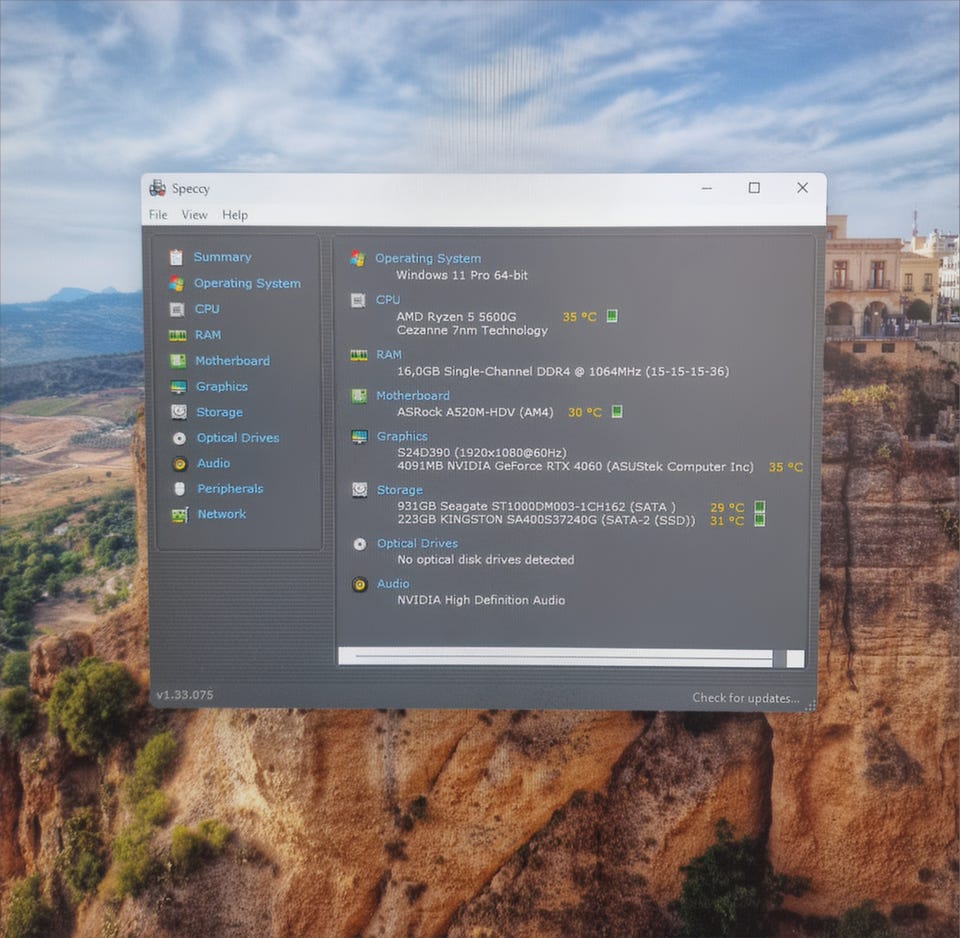Go to the Motherboard section in sidebar
This screenshot has width=960, height=938.
click(x=233, y=361)
